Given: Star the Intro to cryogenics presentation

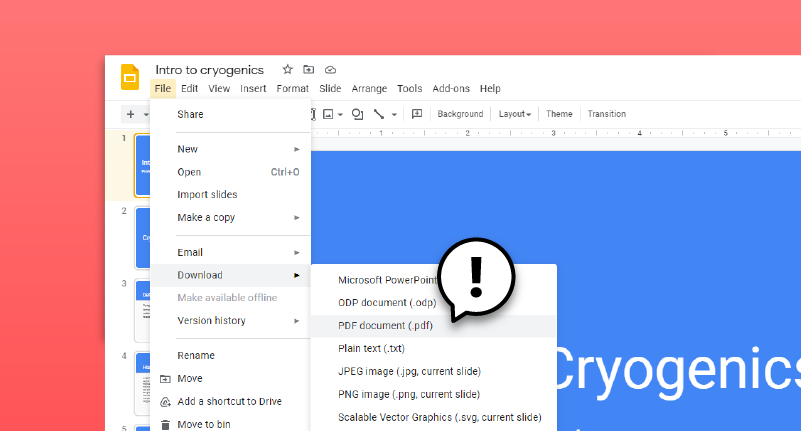Looking at the screenshot, I should tap(287, 70).
